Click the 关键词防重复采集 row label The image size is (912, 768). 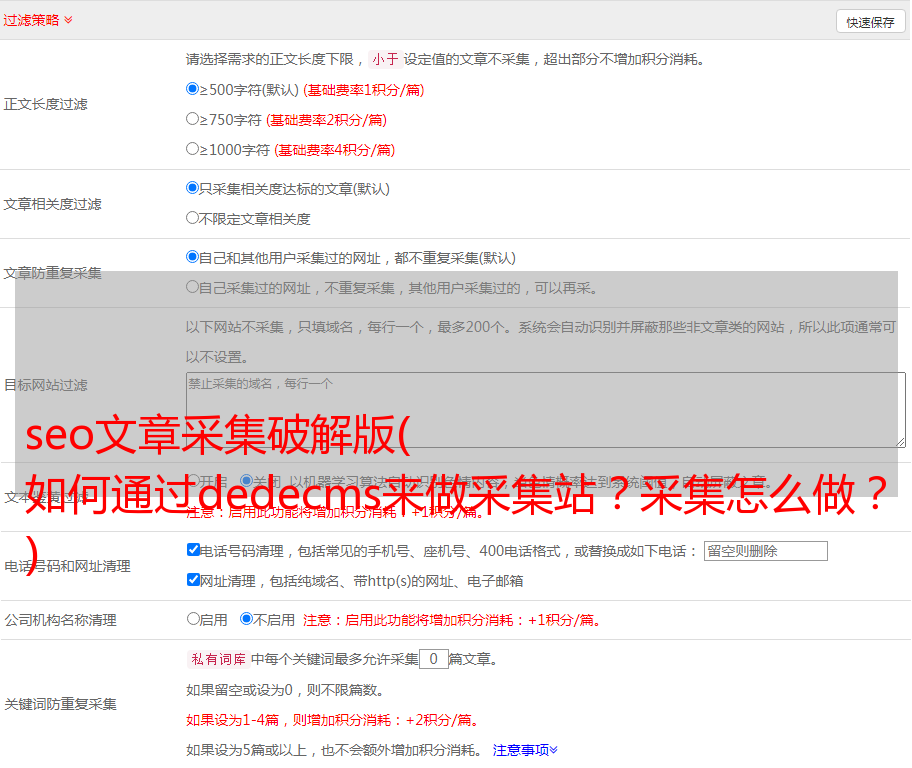pos(60,705)
